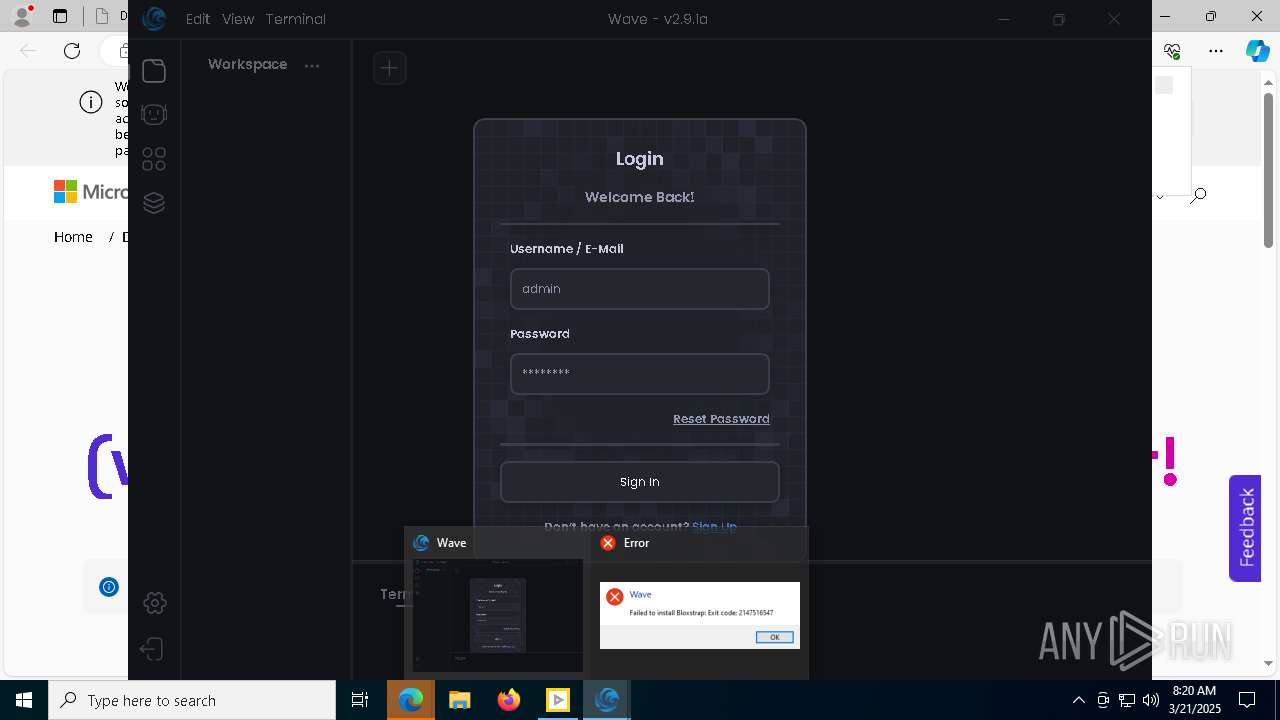The width and height of the screenshot is (1280, 720).
Task: Open the clock showing 8:20 AM
Action: (x=1194, y=700)
